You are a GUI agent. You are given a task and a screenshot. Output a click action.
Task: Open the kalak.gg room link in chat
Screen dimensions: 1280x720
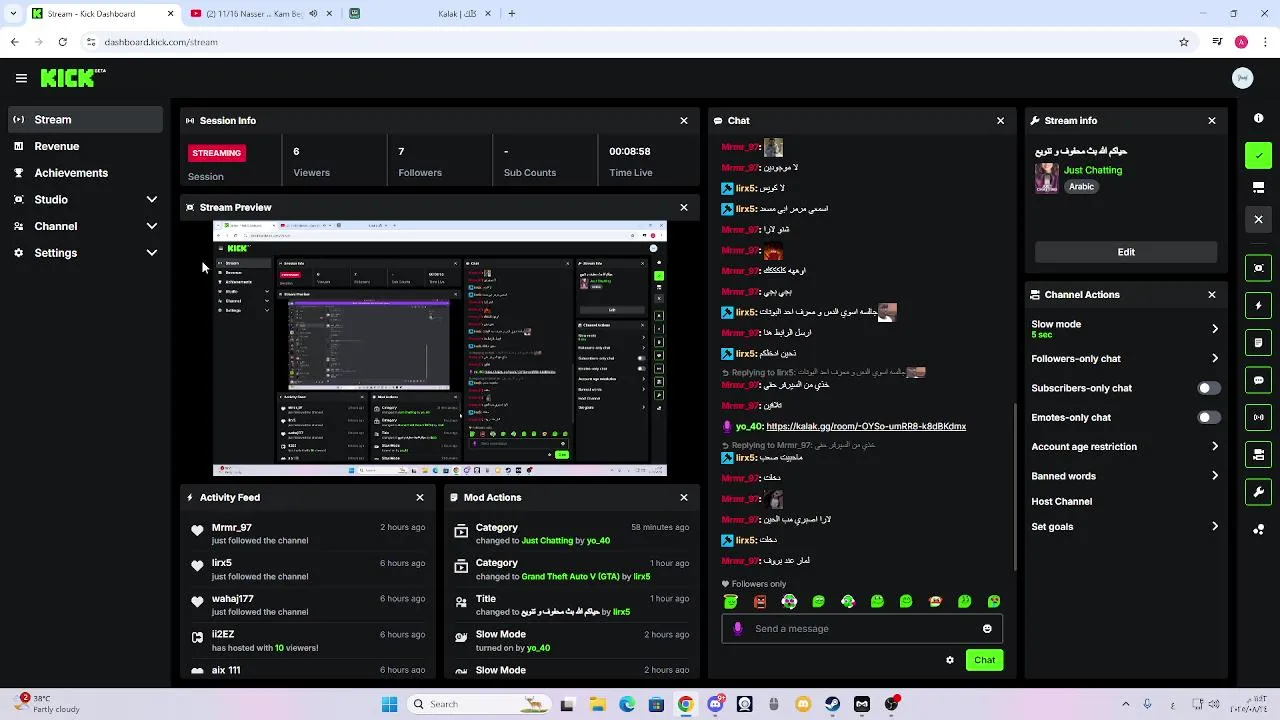(x=866, y=427)
